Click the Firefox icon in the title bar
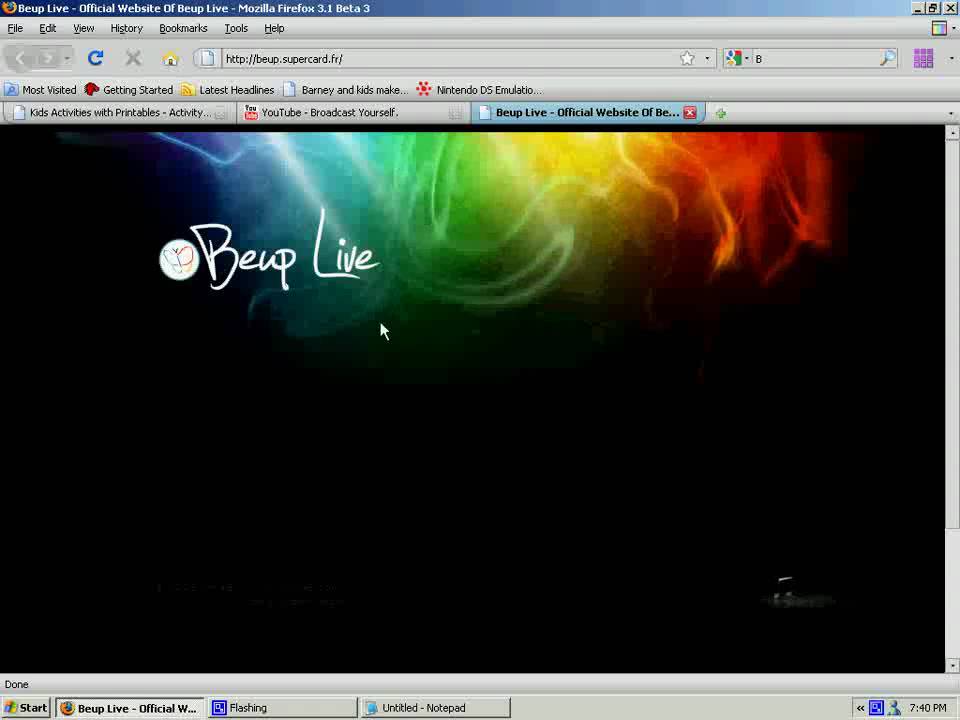The width and height of the screenshot is (960, 720). tap(9, 8)
